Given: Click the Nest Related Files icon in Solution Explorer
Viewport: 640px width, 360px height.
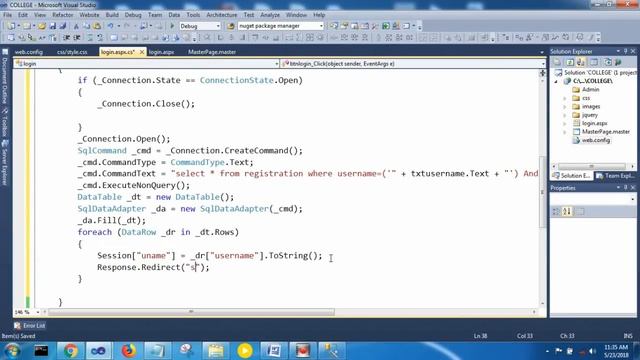Looking at the screenshot, I should click(x=580, y=62).
